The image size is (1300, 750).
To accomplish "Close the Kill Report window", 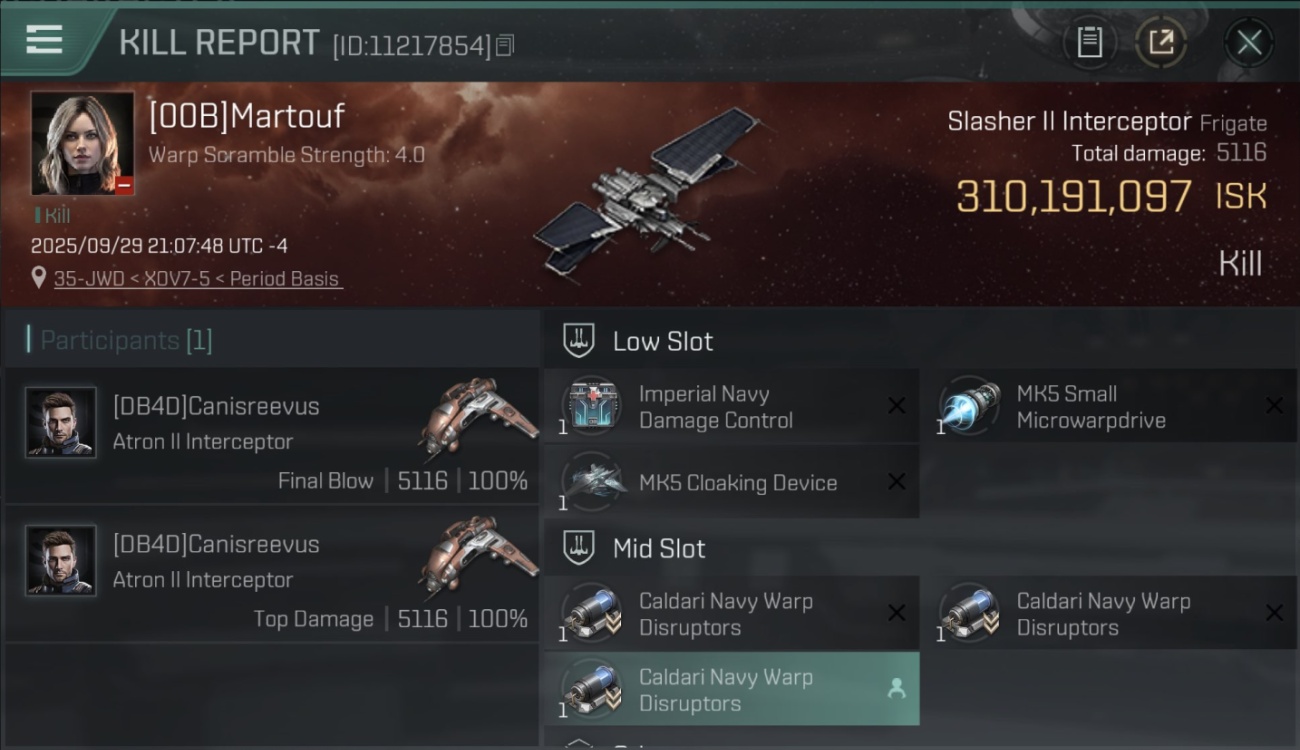I will 1248,42.
